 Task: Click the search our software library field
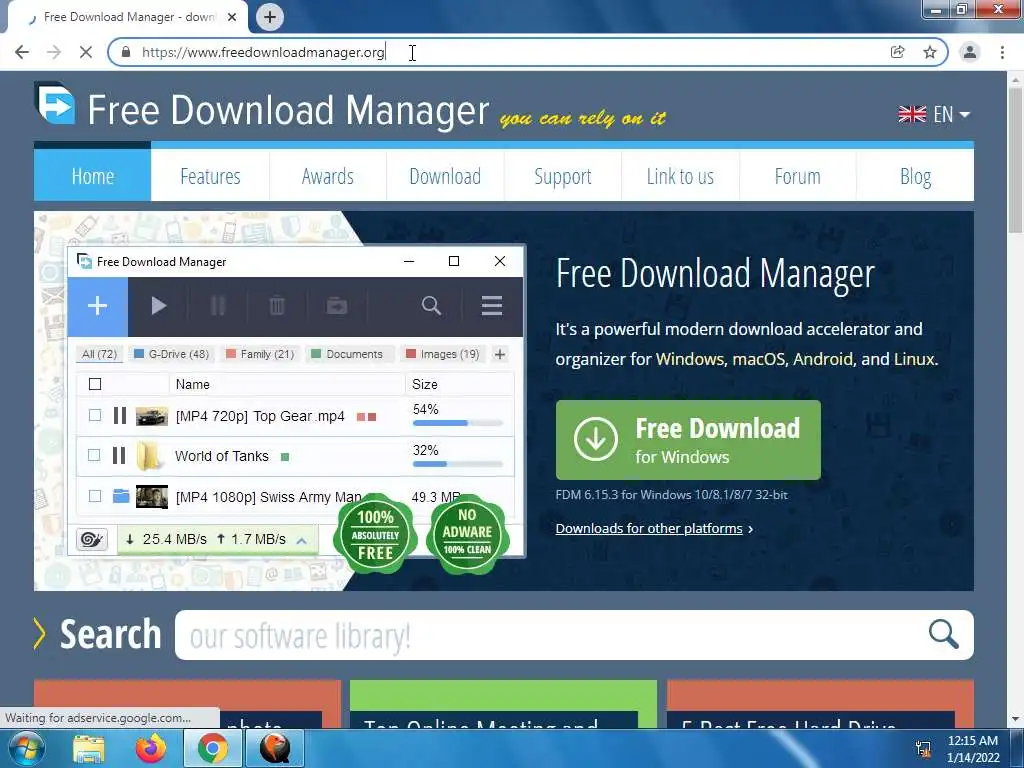549,635
